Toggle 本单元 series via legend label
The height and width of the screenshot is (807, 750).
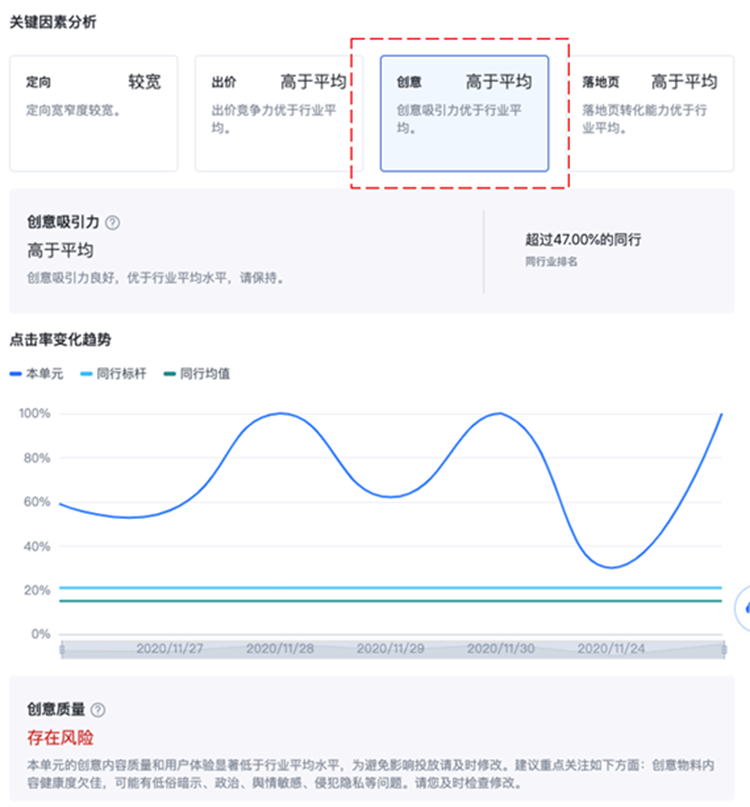pos(47,374)
